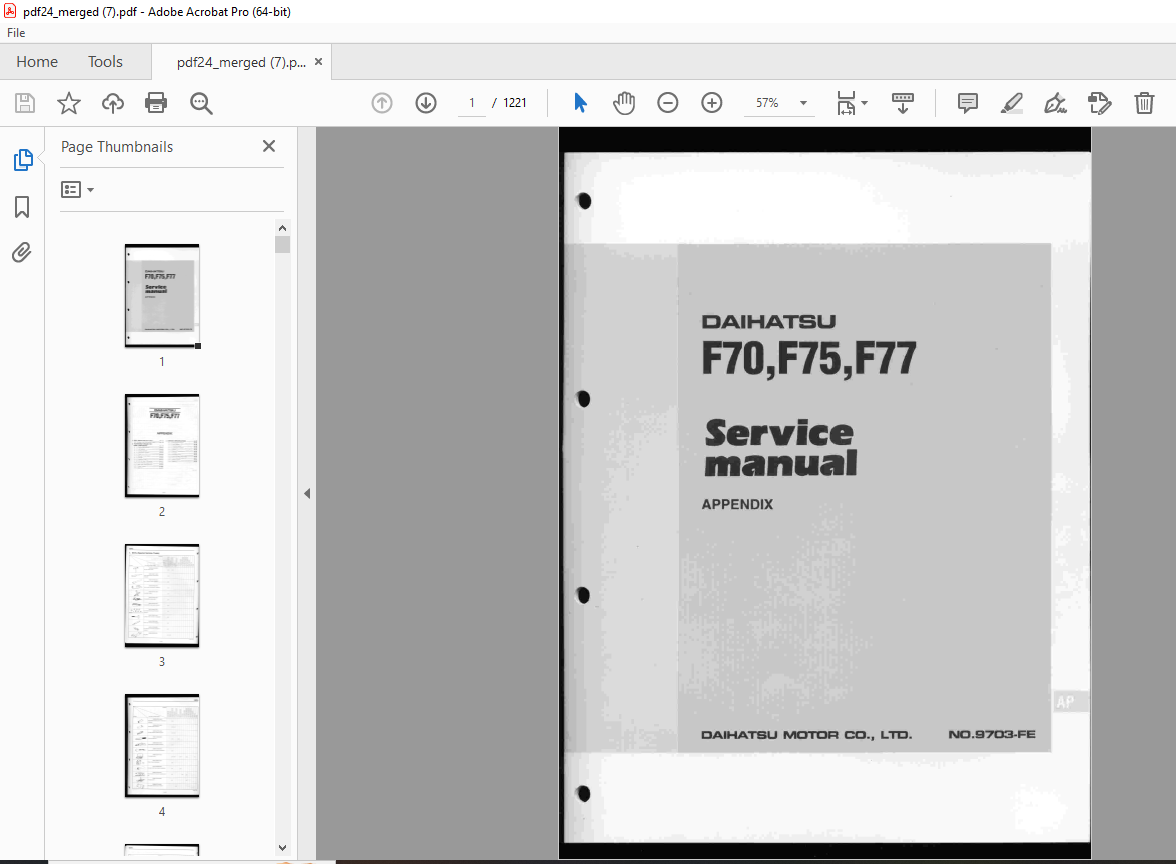Close the pdf24_merged document tab
Viewport: 1176px width, 864px height.
point(319,62)
